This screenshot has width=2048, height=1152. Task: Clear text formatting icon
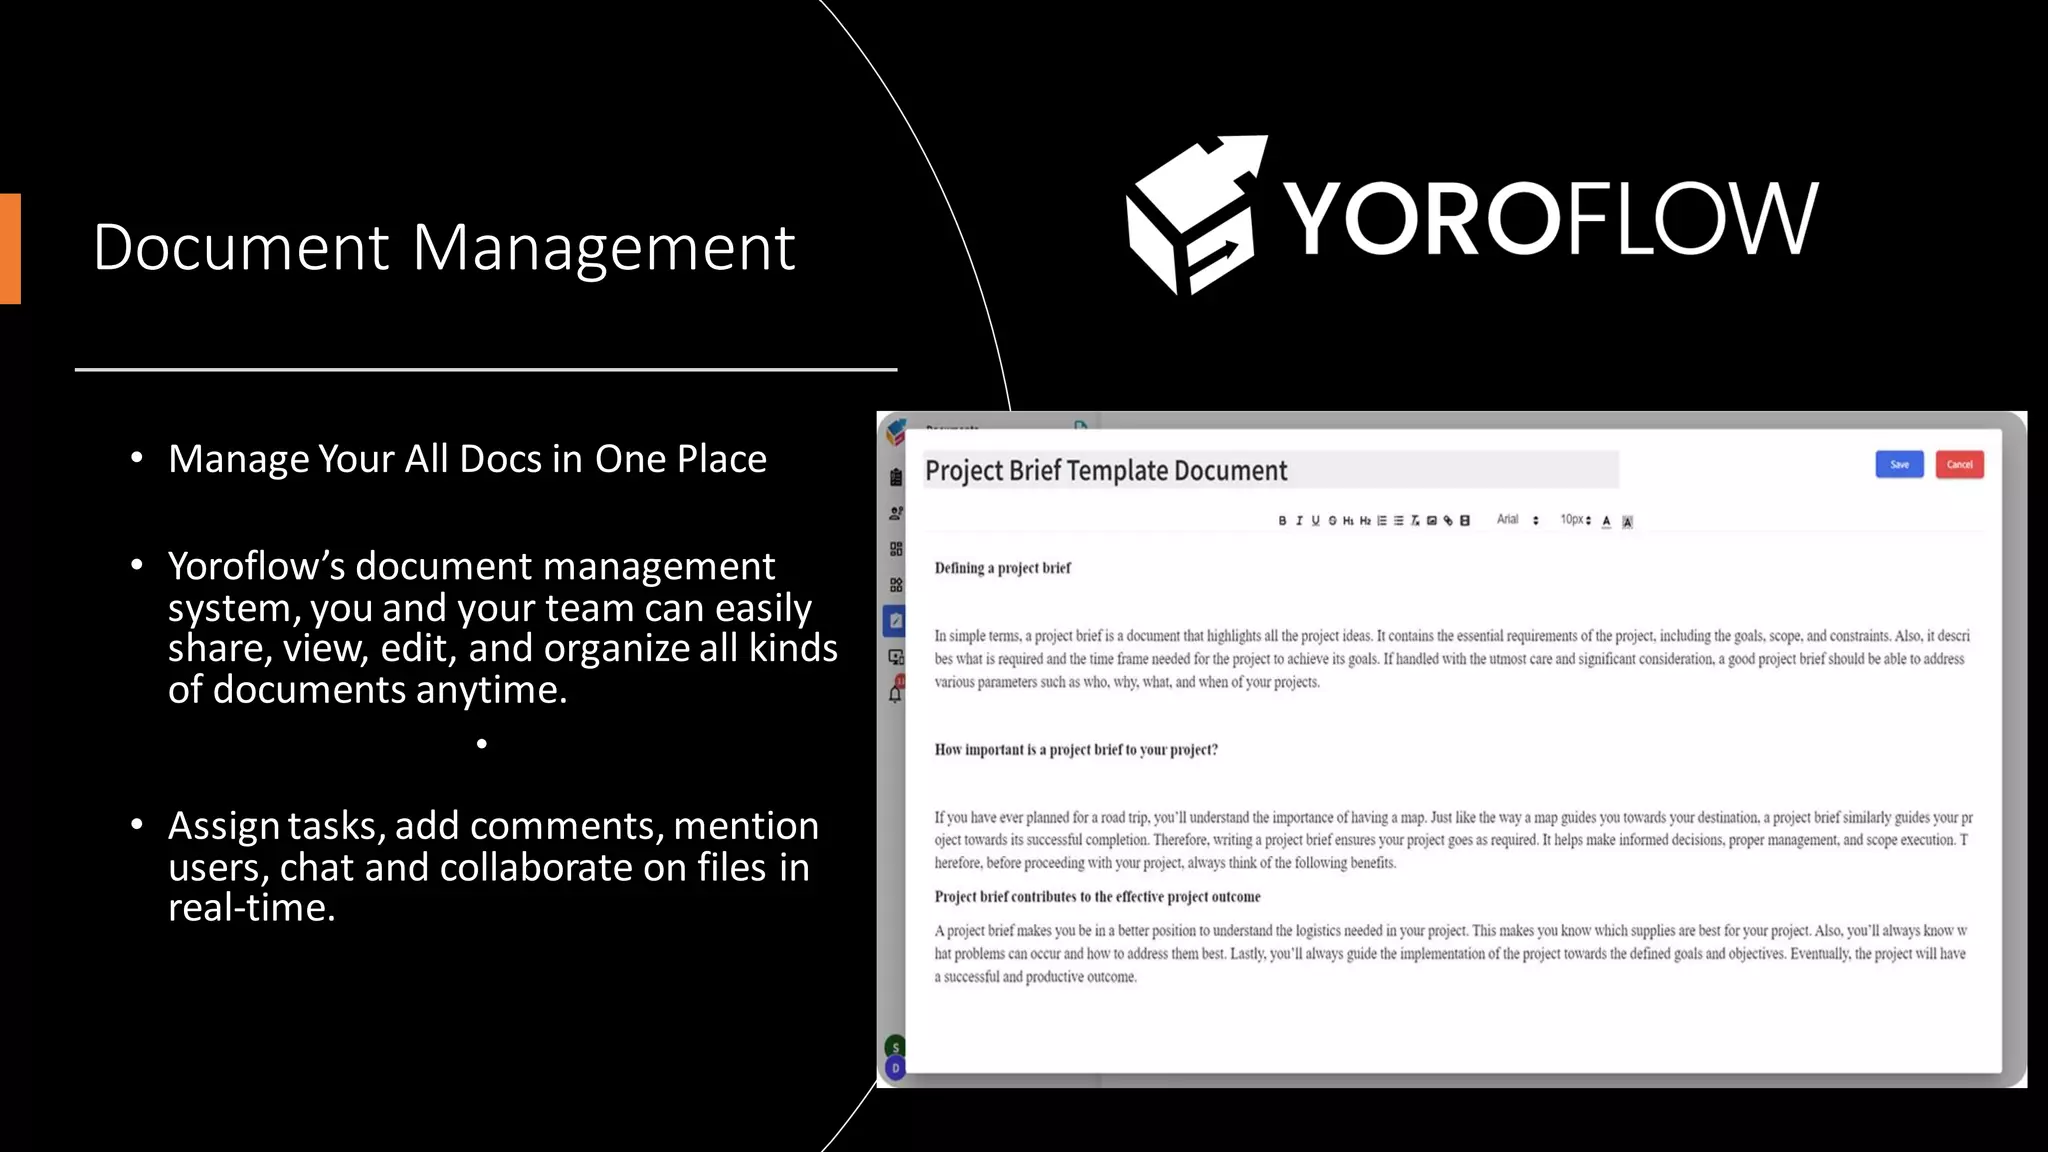(1415, 520)
